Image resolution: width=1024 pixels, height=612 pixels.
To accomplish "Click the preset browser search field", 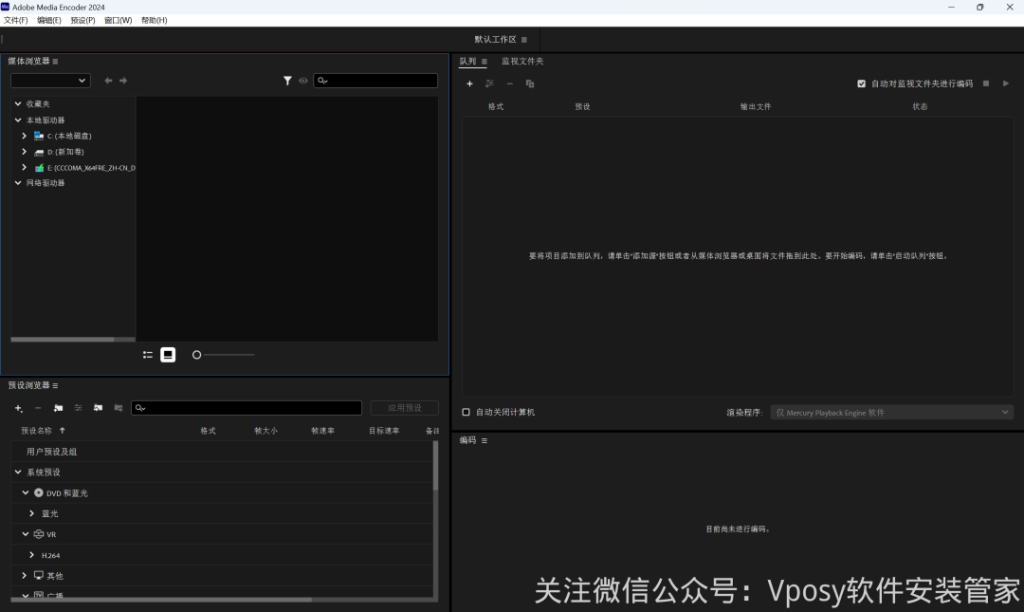I will (x=247, y=408).
